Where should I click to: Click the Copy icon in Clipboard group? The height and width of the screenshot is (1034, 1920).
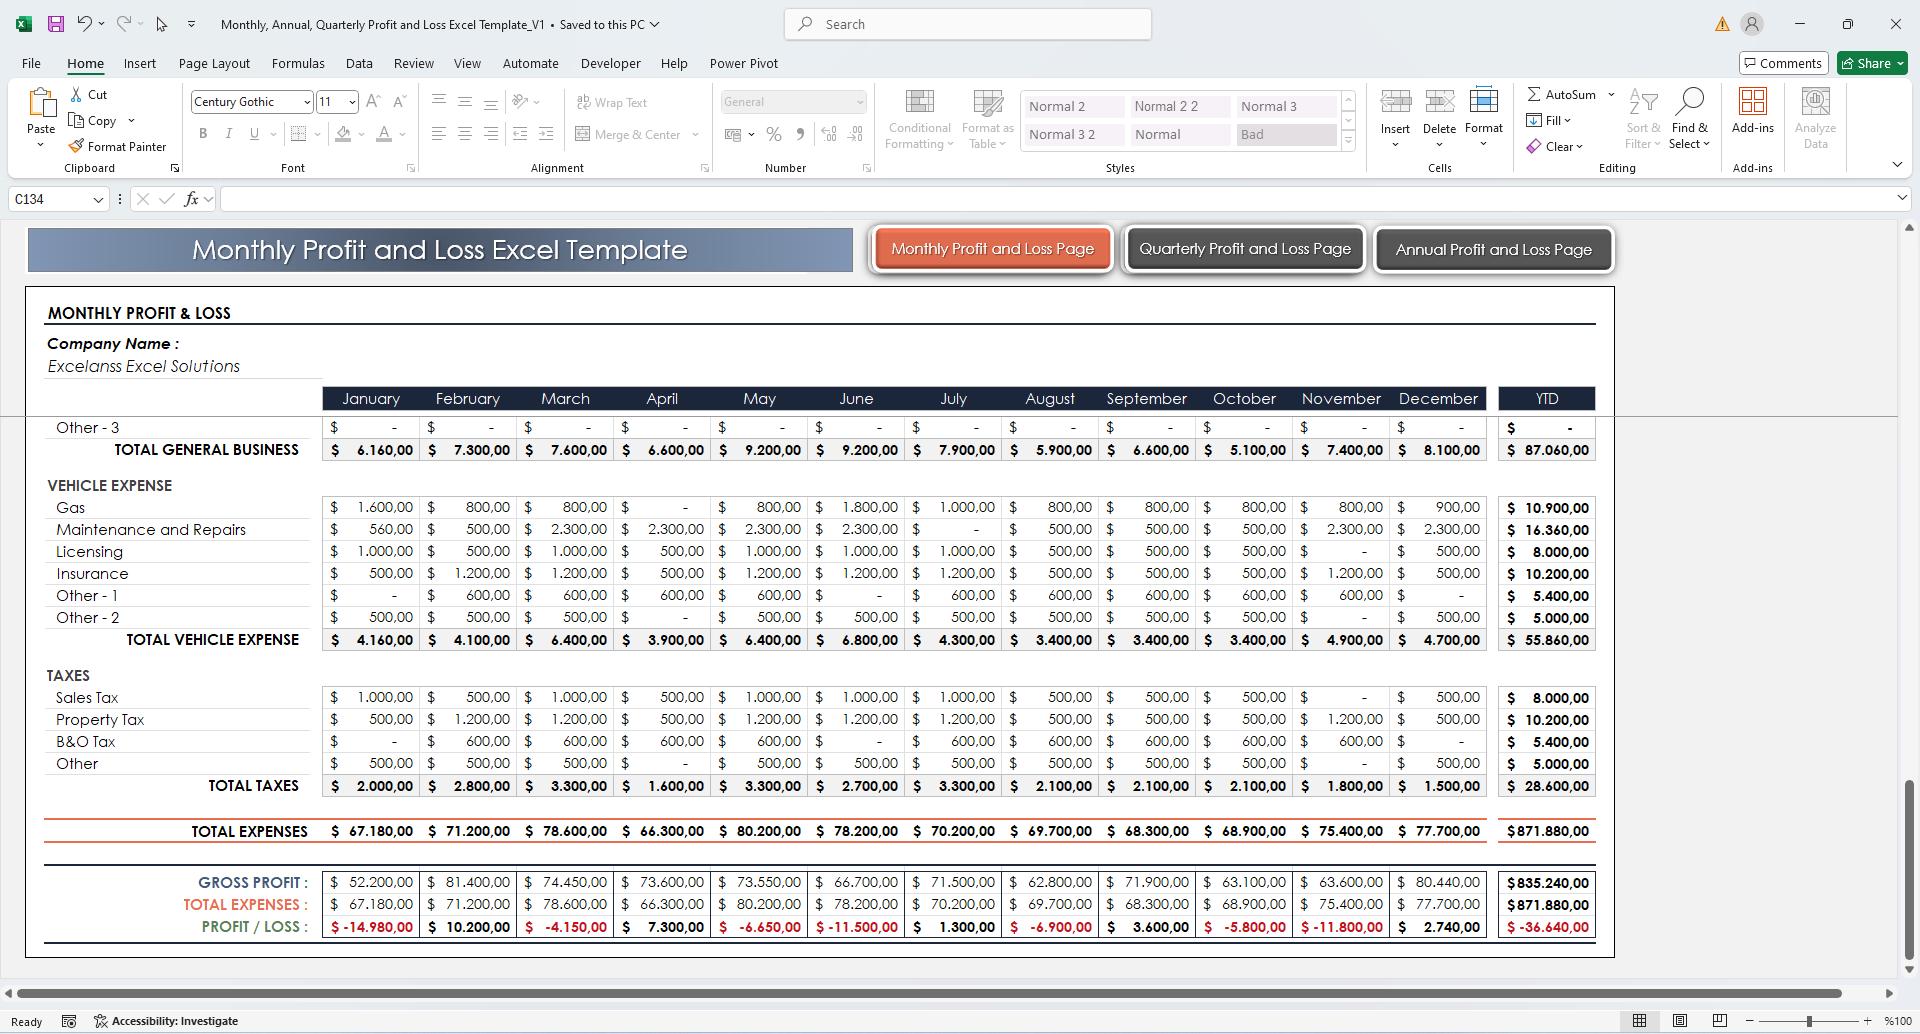[76, 120]
